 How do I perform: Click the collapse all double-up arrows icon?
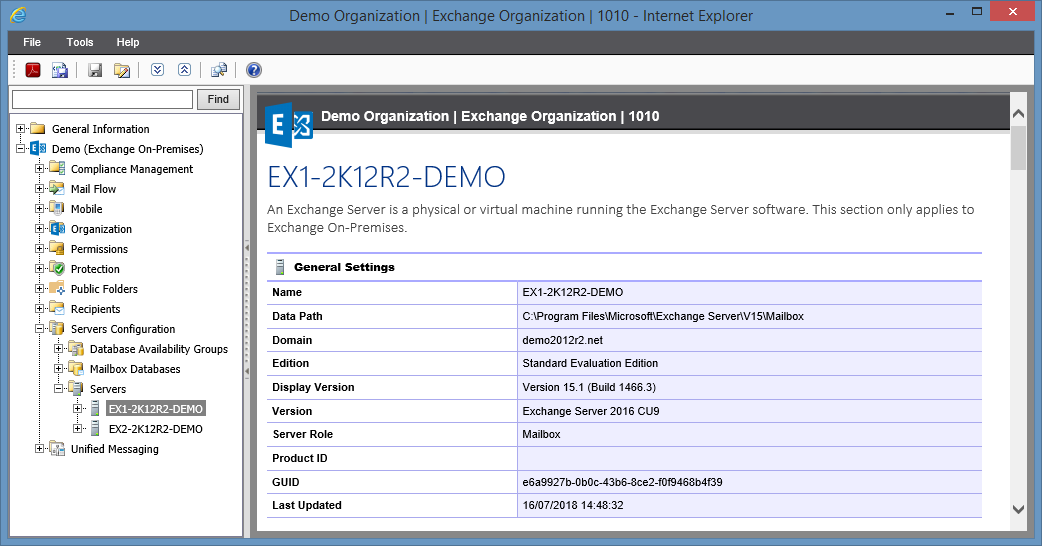point(184,70)
